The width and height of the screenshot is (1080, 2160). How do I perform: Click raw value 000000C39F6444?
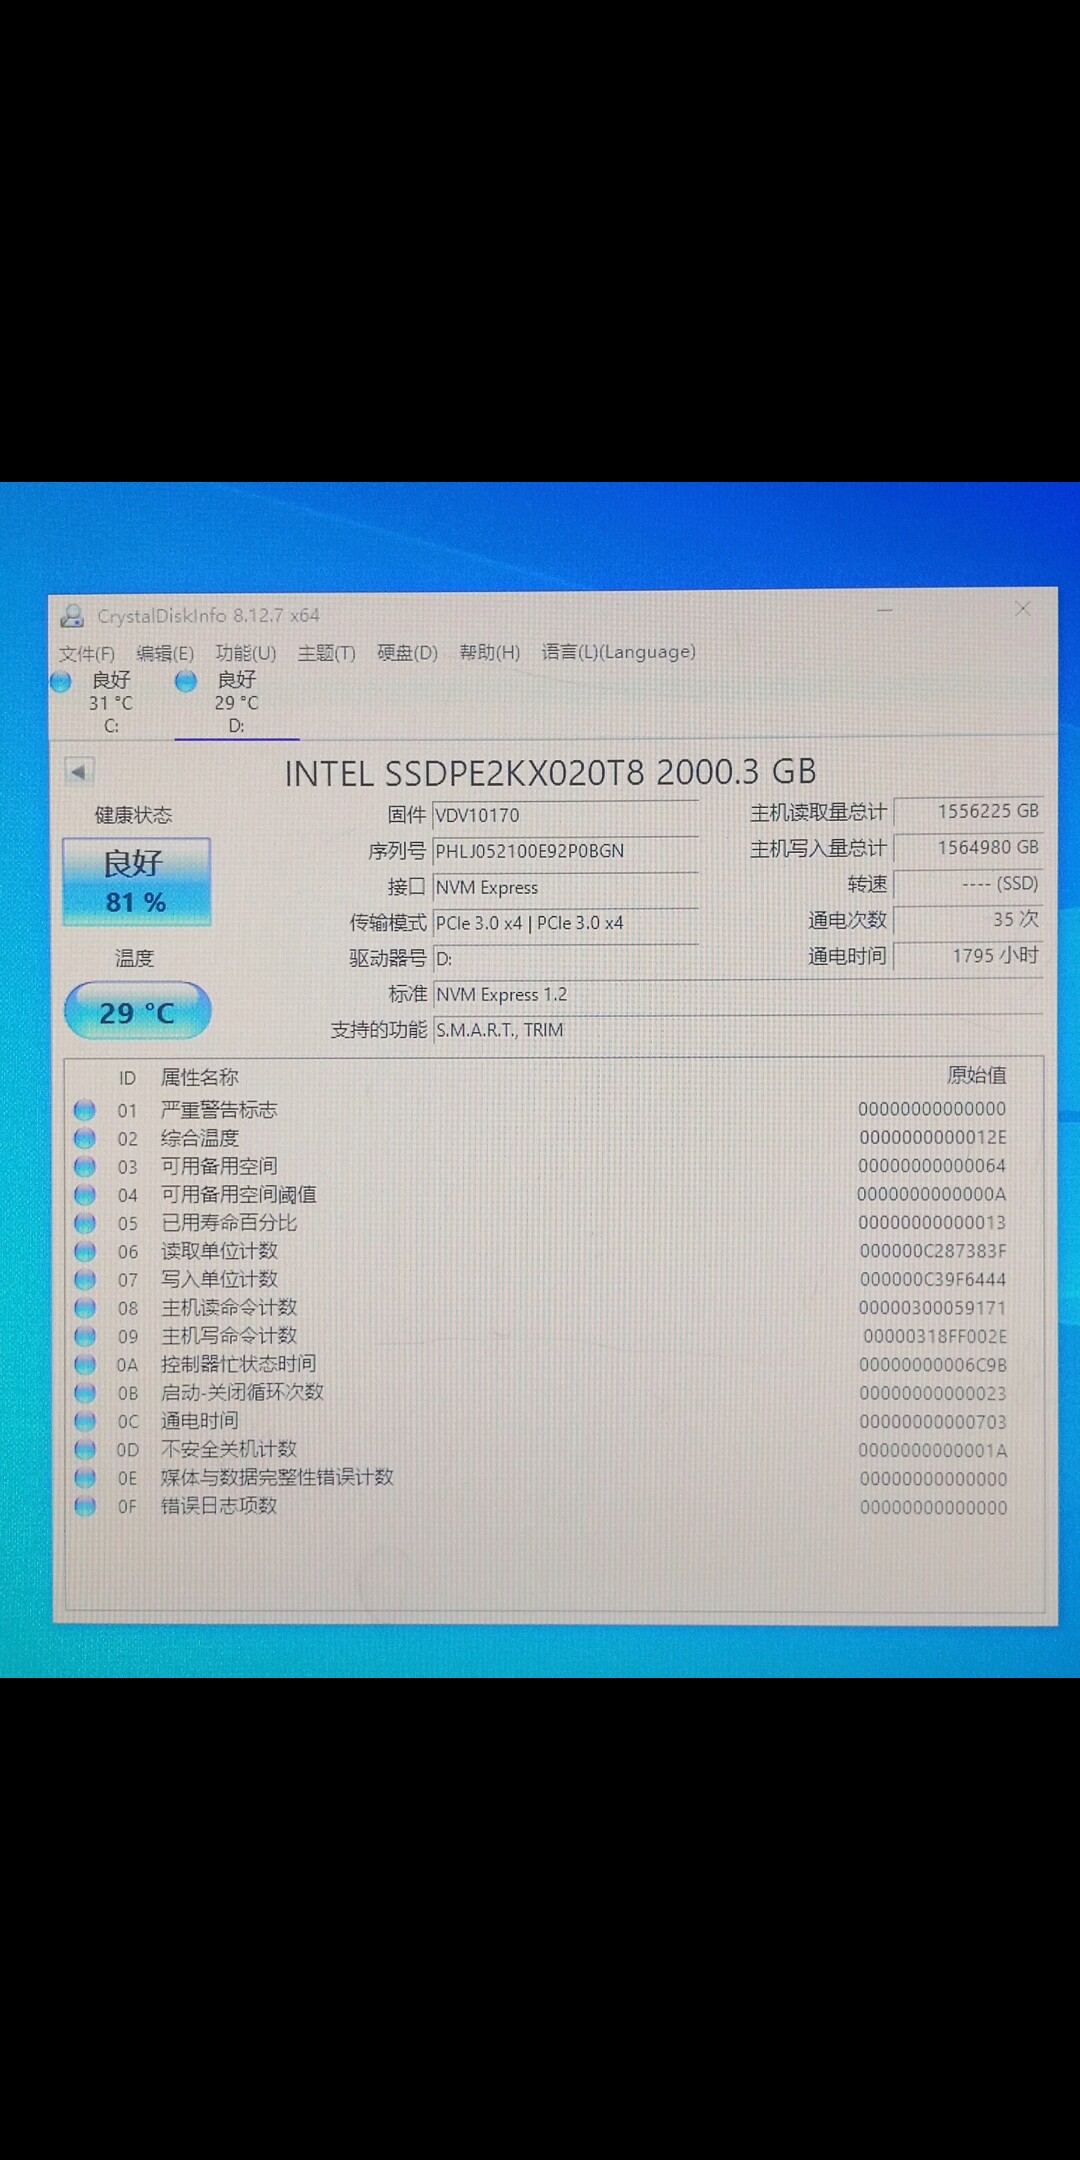coord(933,1280)
